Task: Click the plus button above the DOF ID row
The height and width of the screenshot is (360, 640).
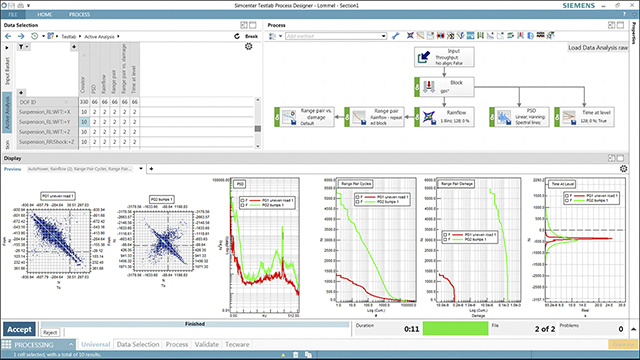Action: pos(21,93)
